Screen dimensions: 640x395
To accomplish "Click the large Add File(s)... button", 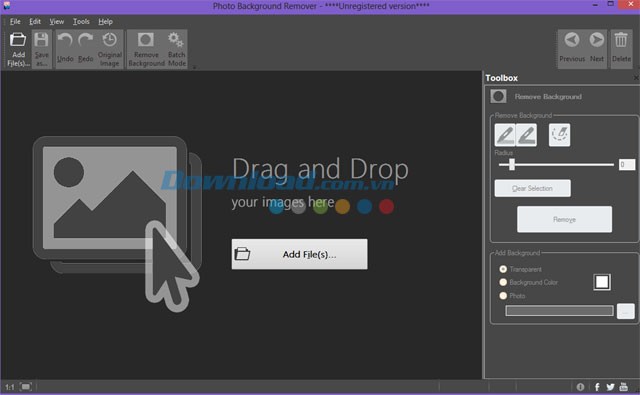I will click(299, 254).
